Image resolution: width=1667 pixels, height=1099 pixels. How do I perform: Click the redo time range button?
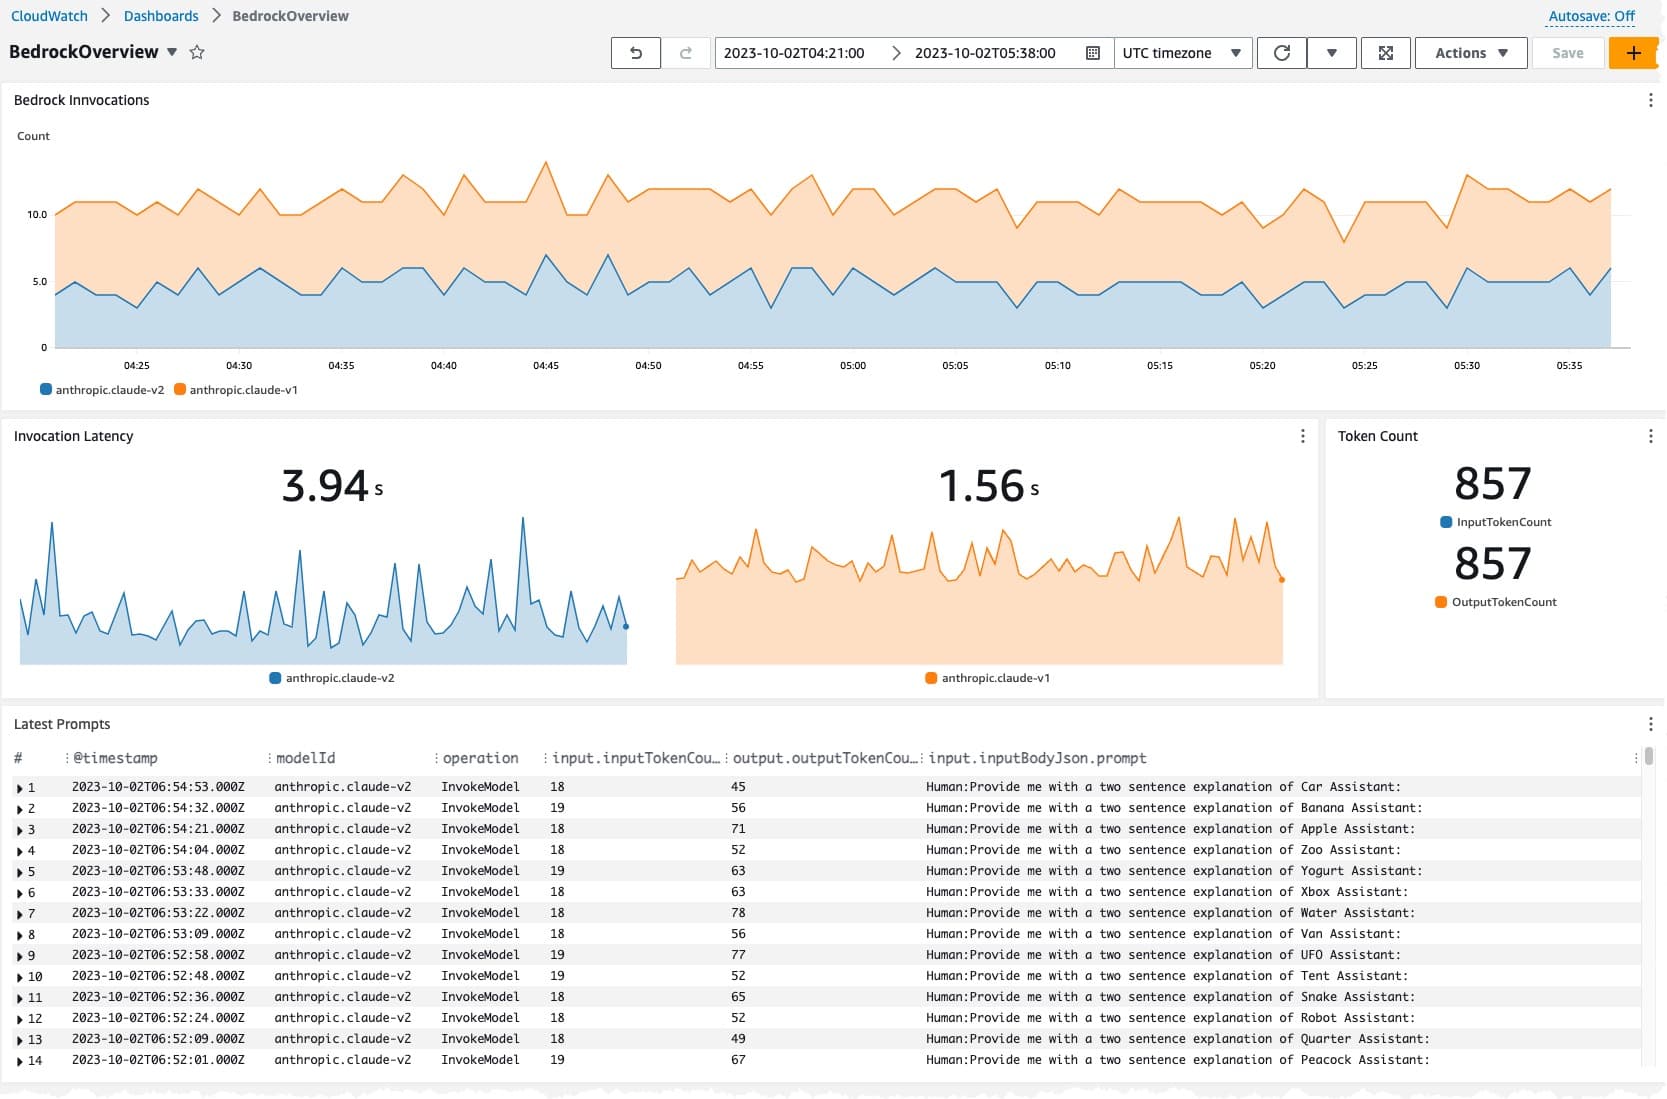pyautogui.click(x=686, y=53)
